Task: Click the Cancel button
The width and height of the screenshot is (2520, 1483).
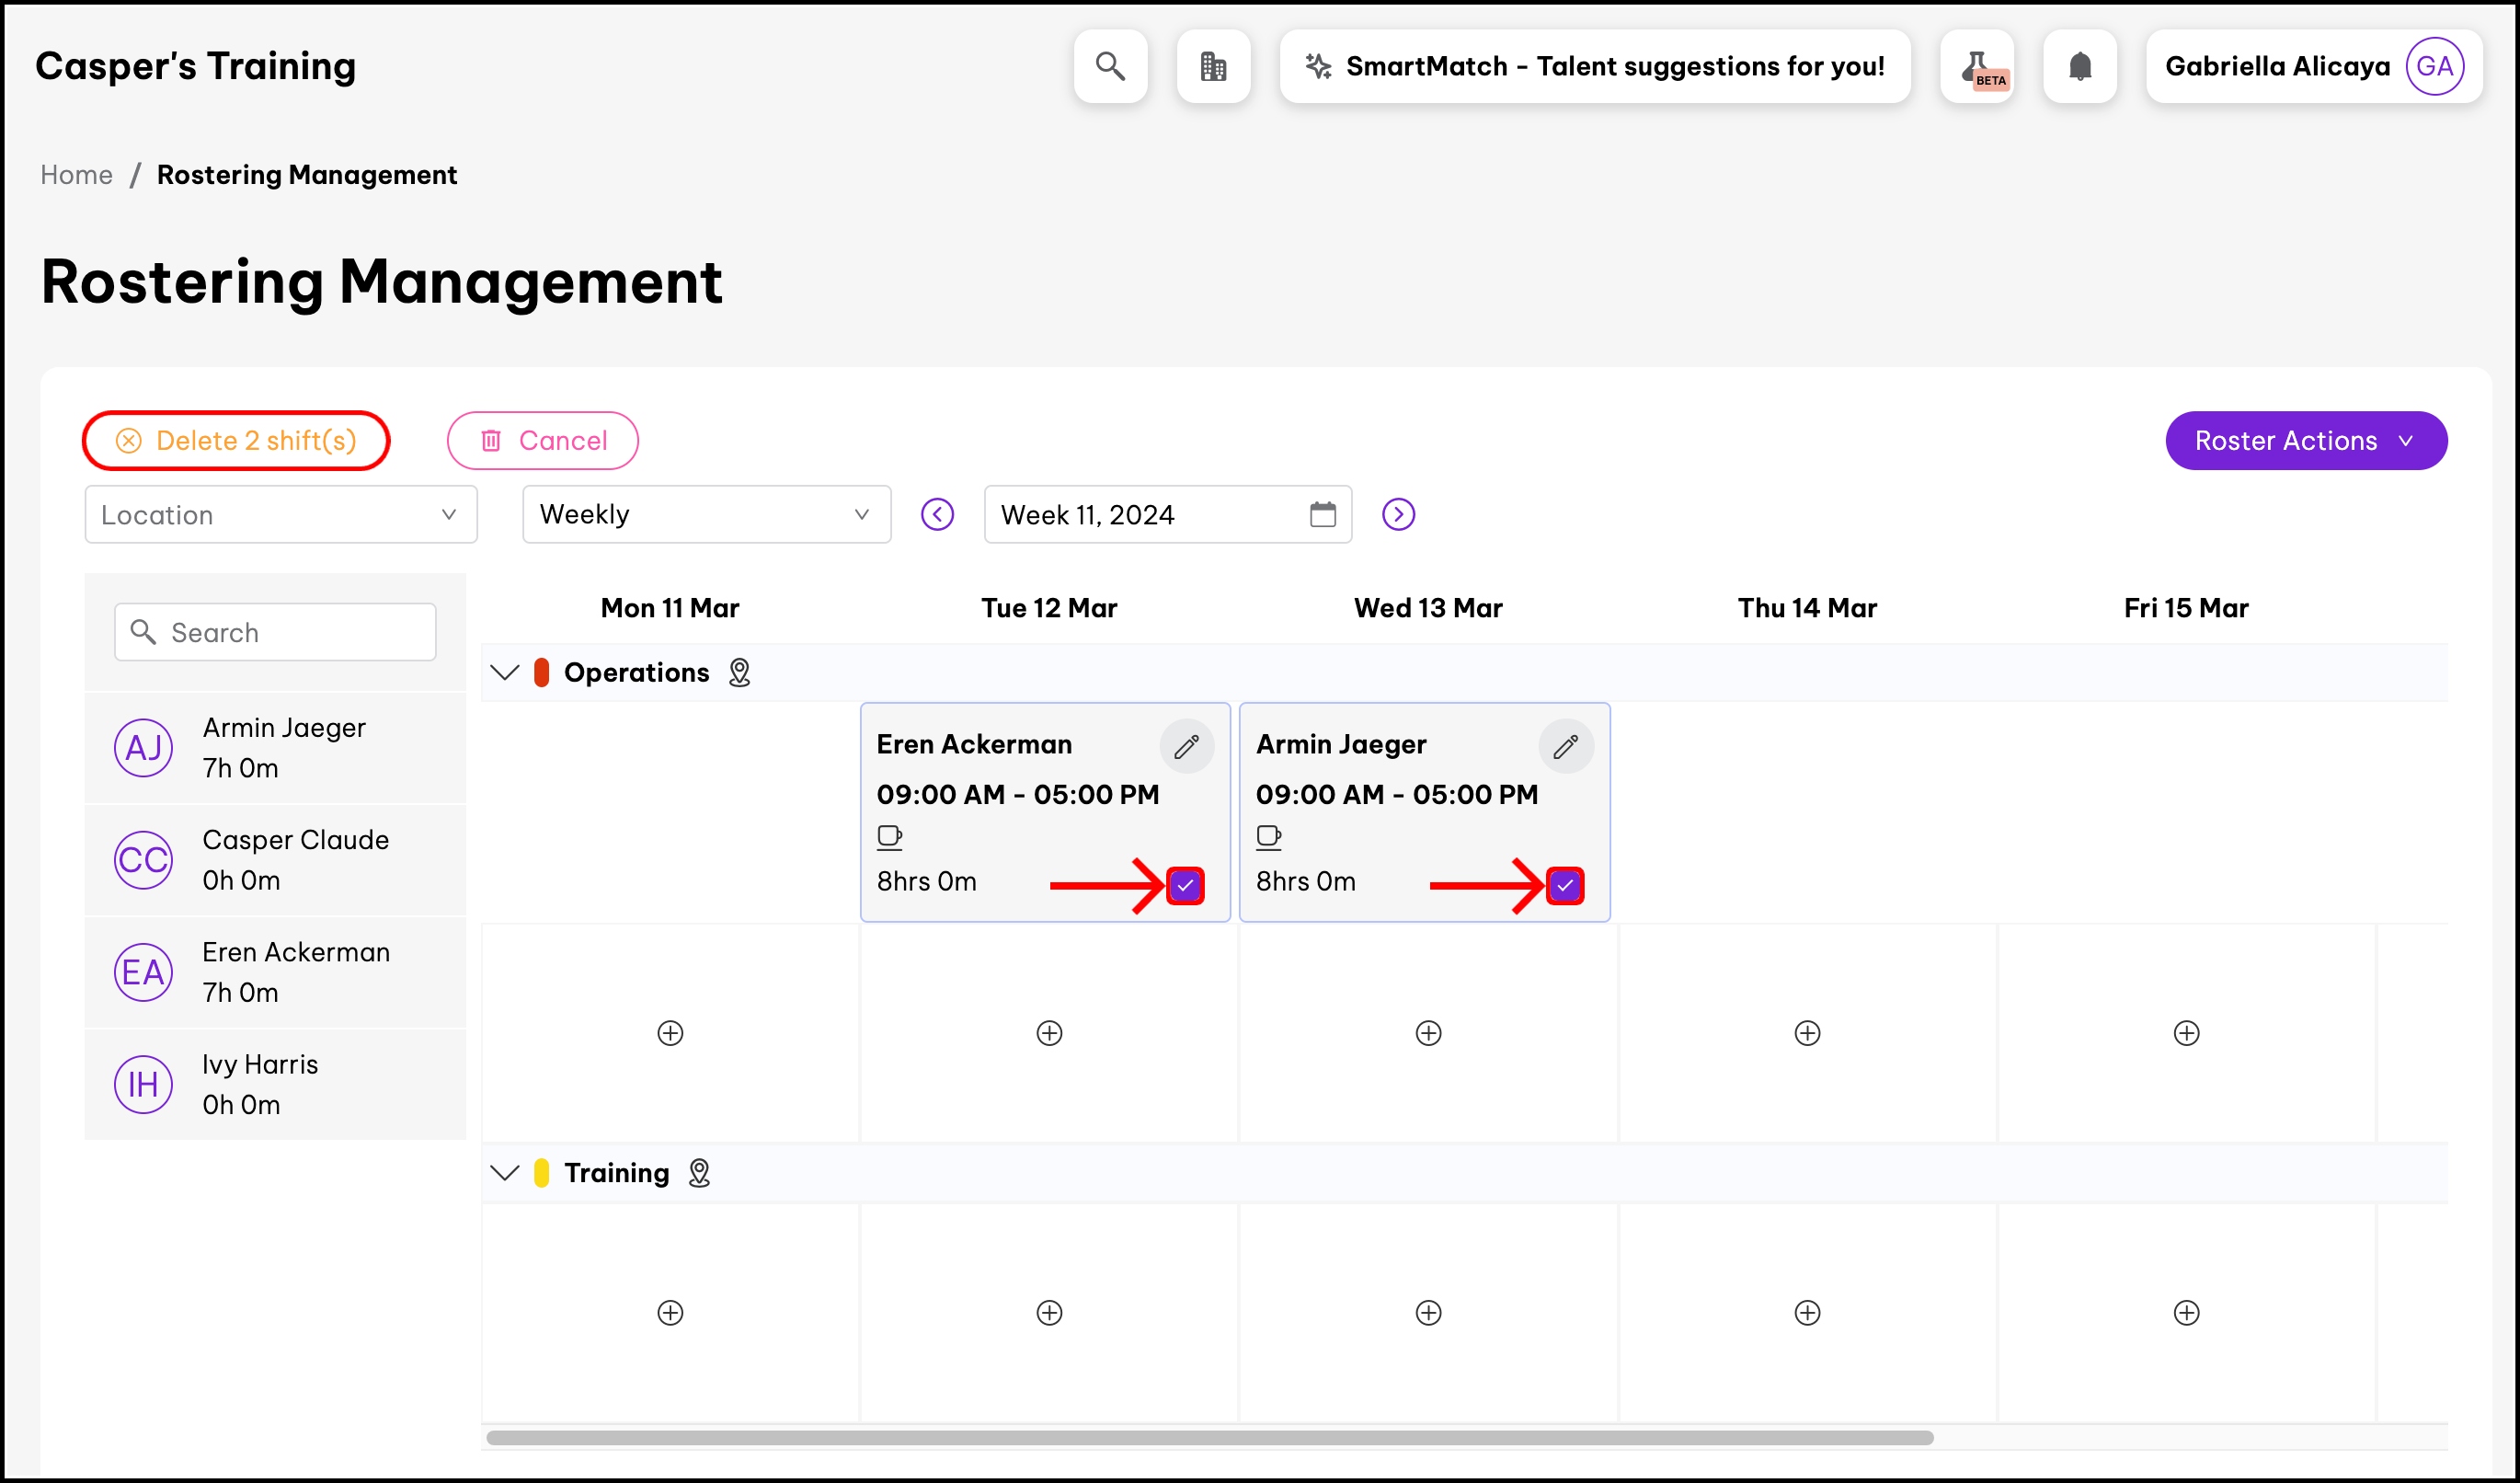Action: click(x=542, y=440)
